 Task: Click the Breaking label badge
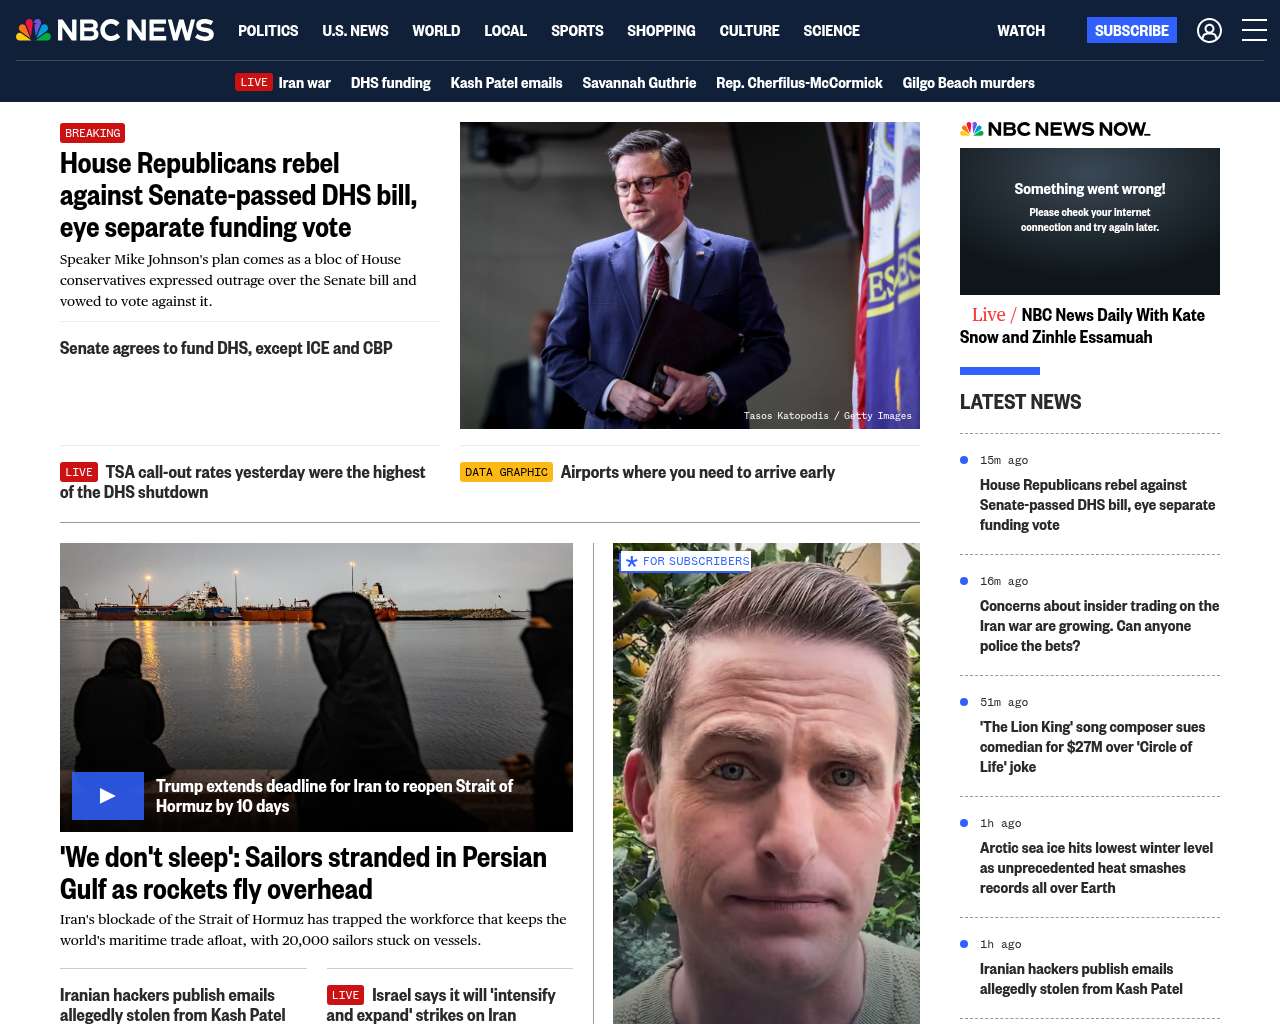coord(92,133)
